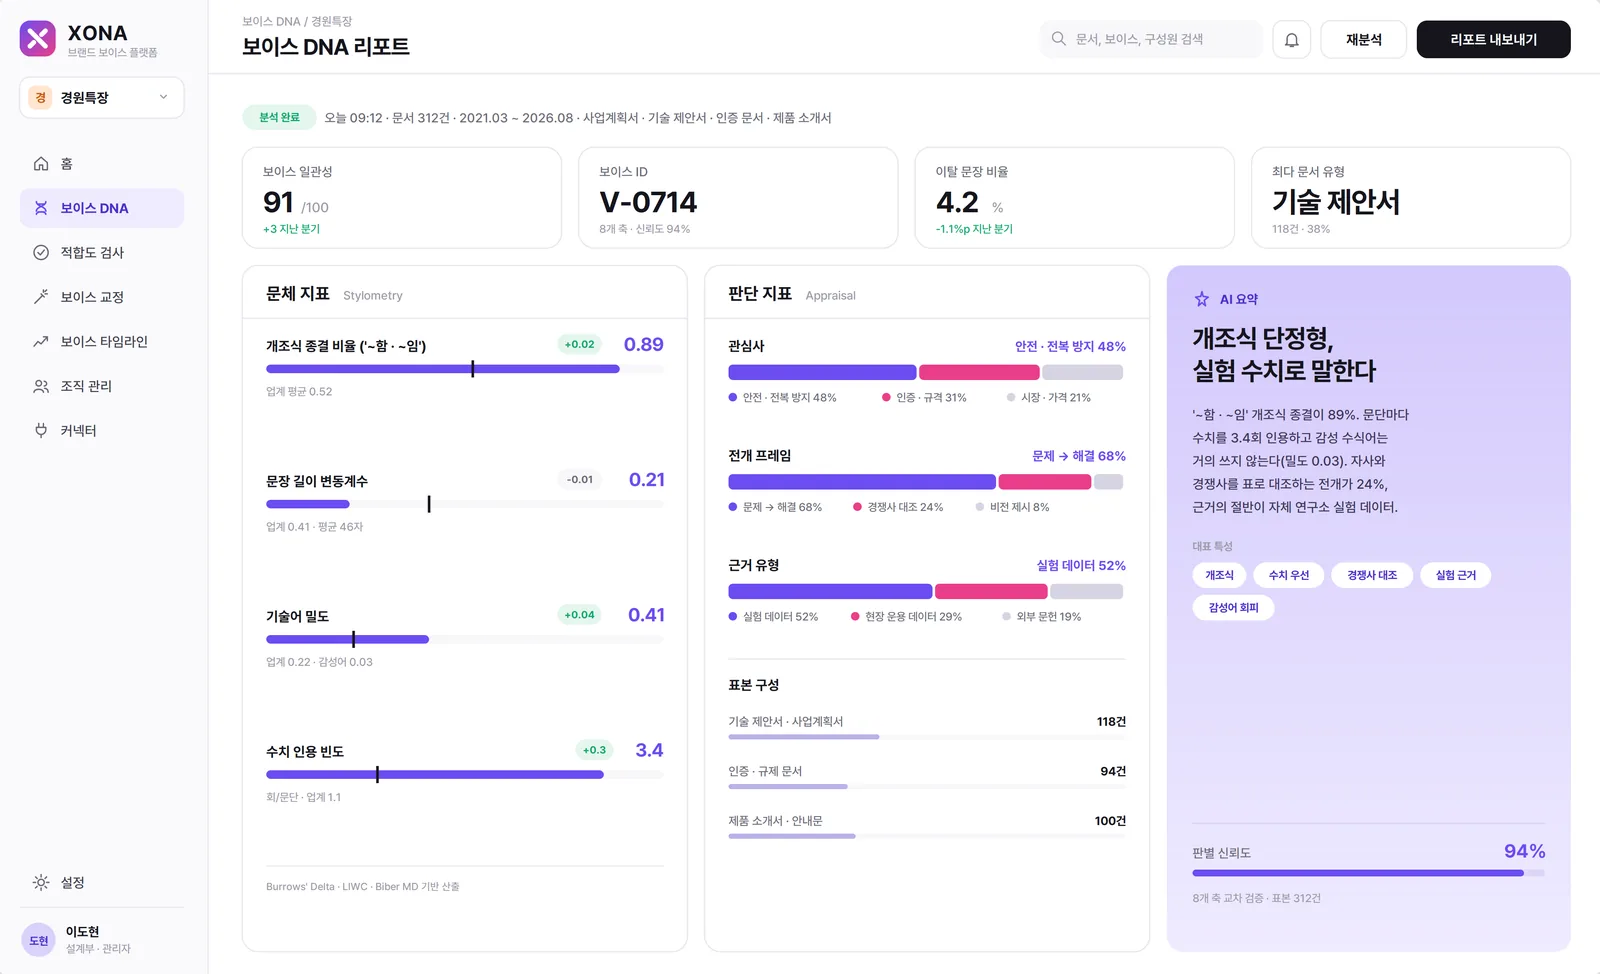Click the XONA logo icon
This screenshot has height=974, width=1600.
tap(38, 39)
